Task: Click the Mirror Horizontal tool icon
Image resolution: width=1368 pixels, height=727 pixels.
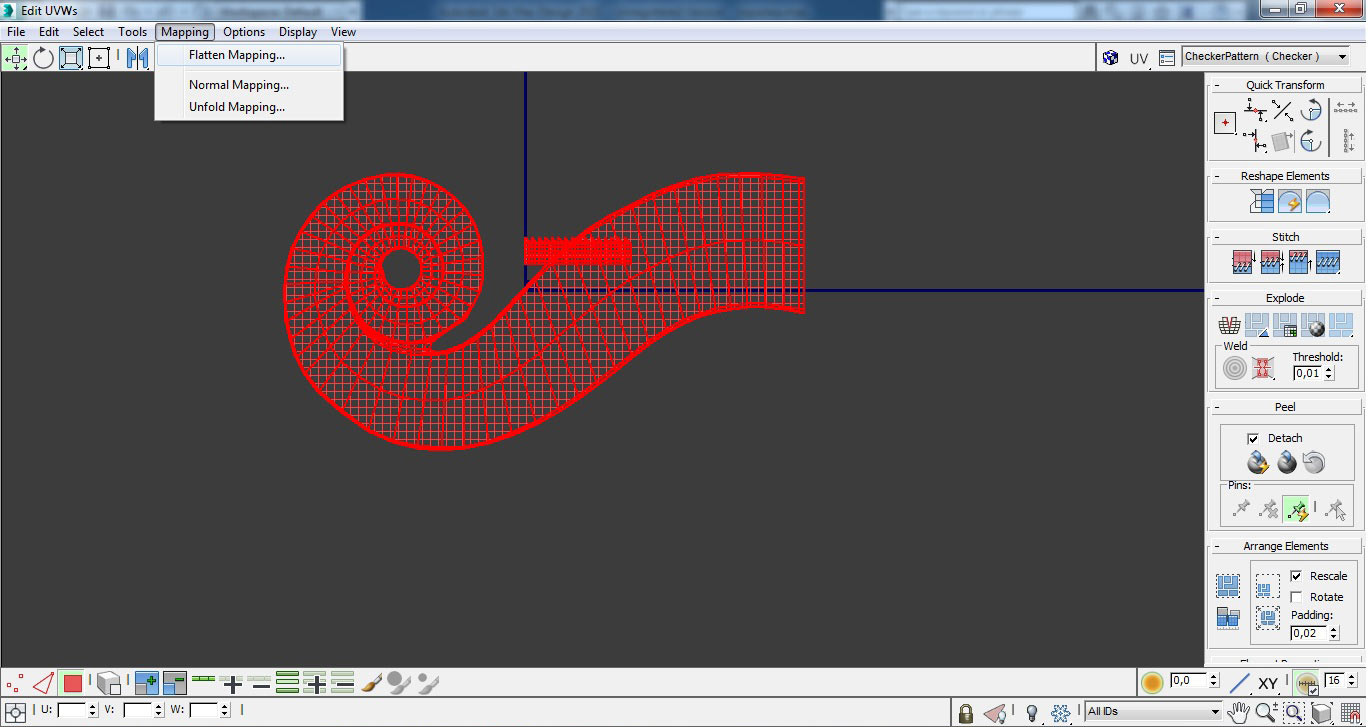Action: [137, 58]
